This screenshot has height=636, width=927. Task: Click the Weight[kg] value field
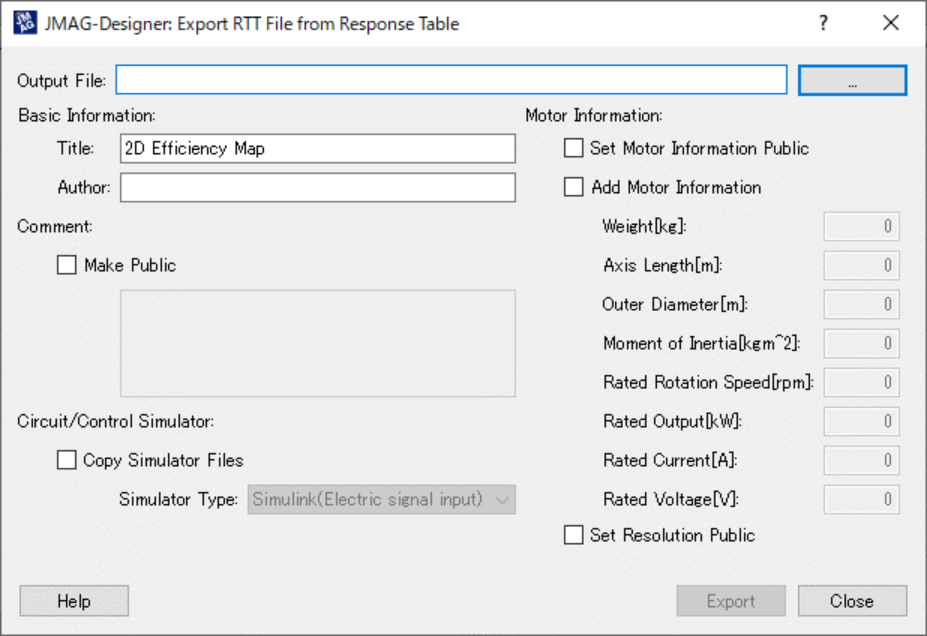pos(861,226)
